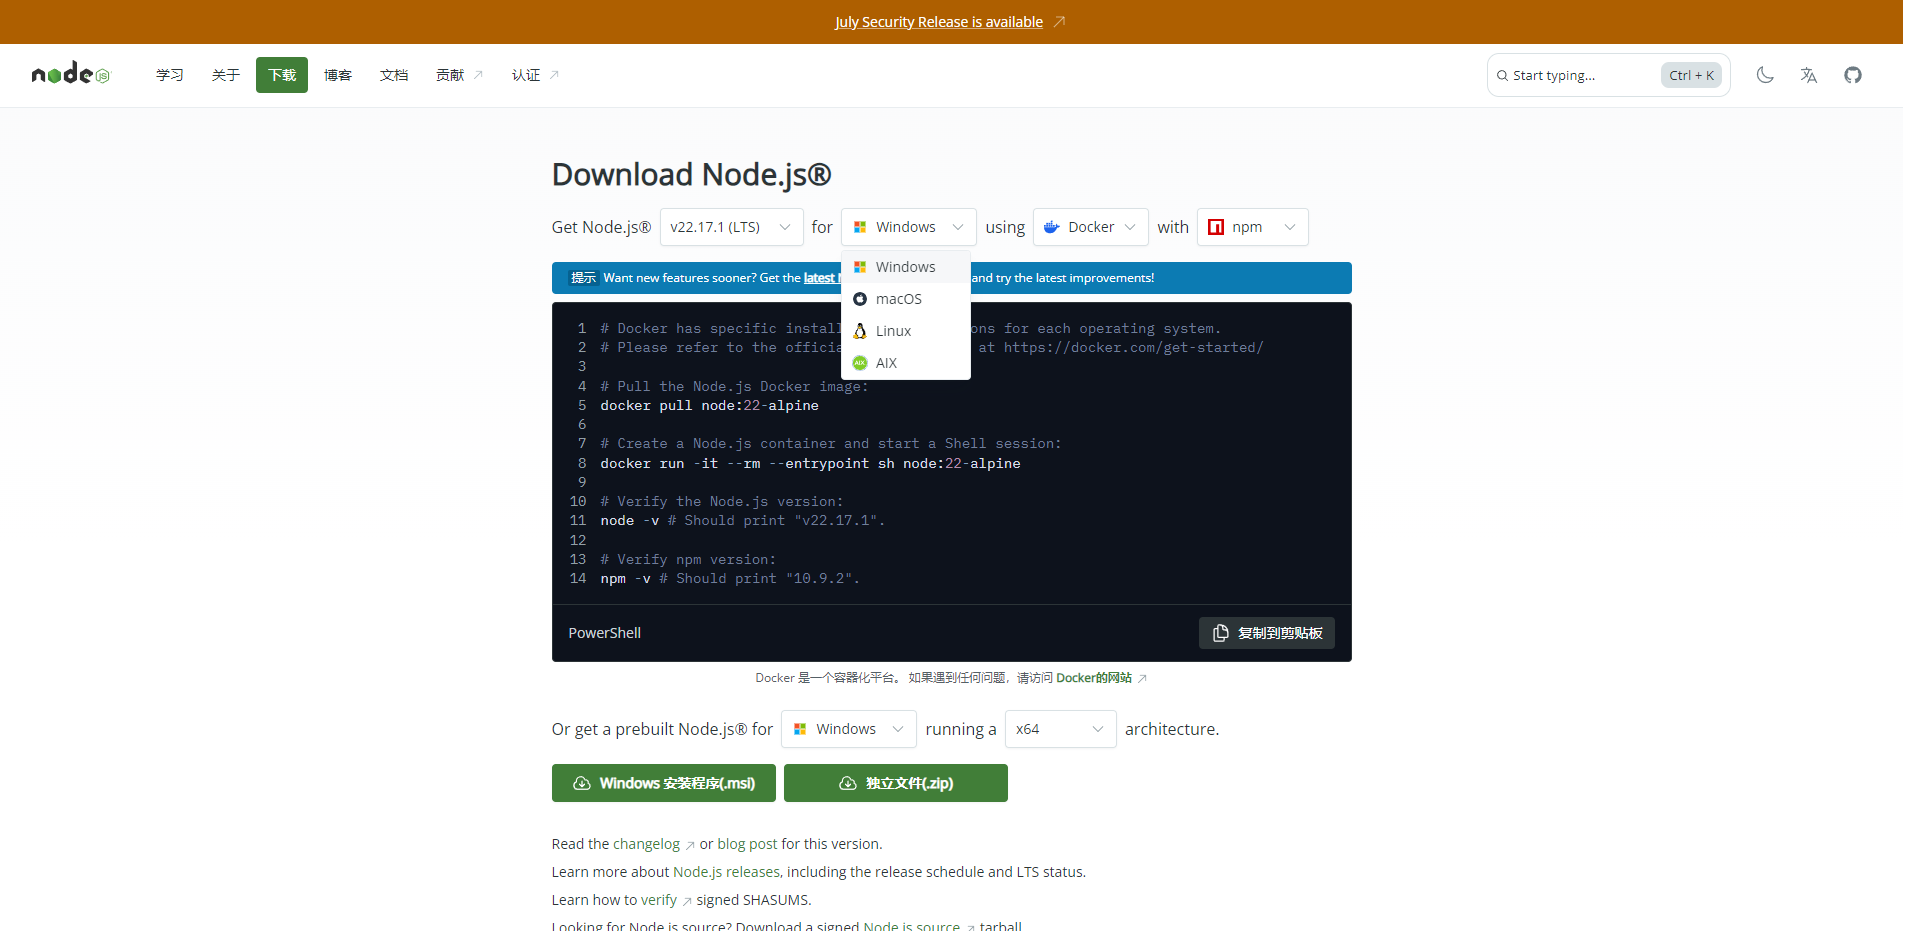The height and width of the screenshot is (931, 1920).
Task: Click the Node.js logo
Action: coord(70,74)
